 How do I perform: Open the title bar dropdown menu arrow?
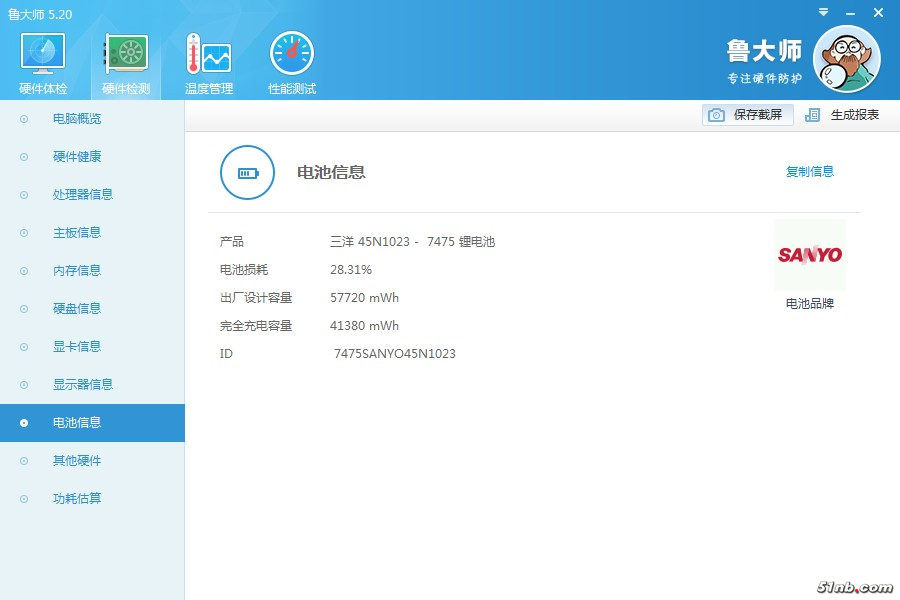[x=823, y=12]
